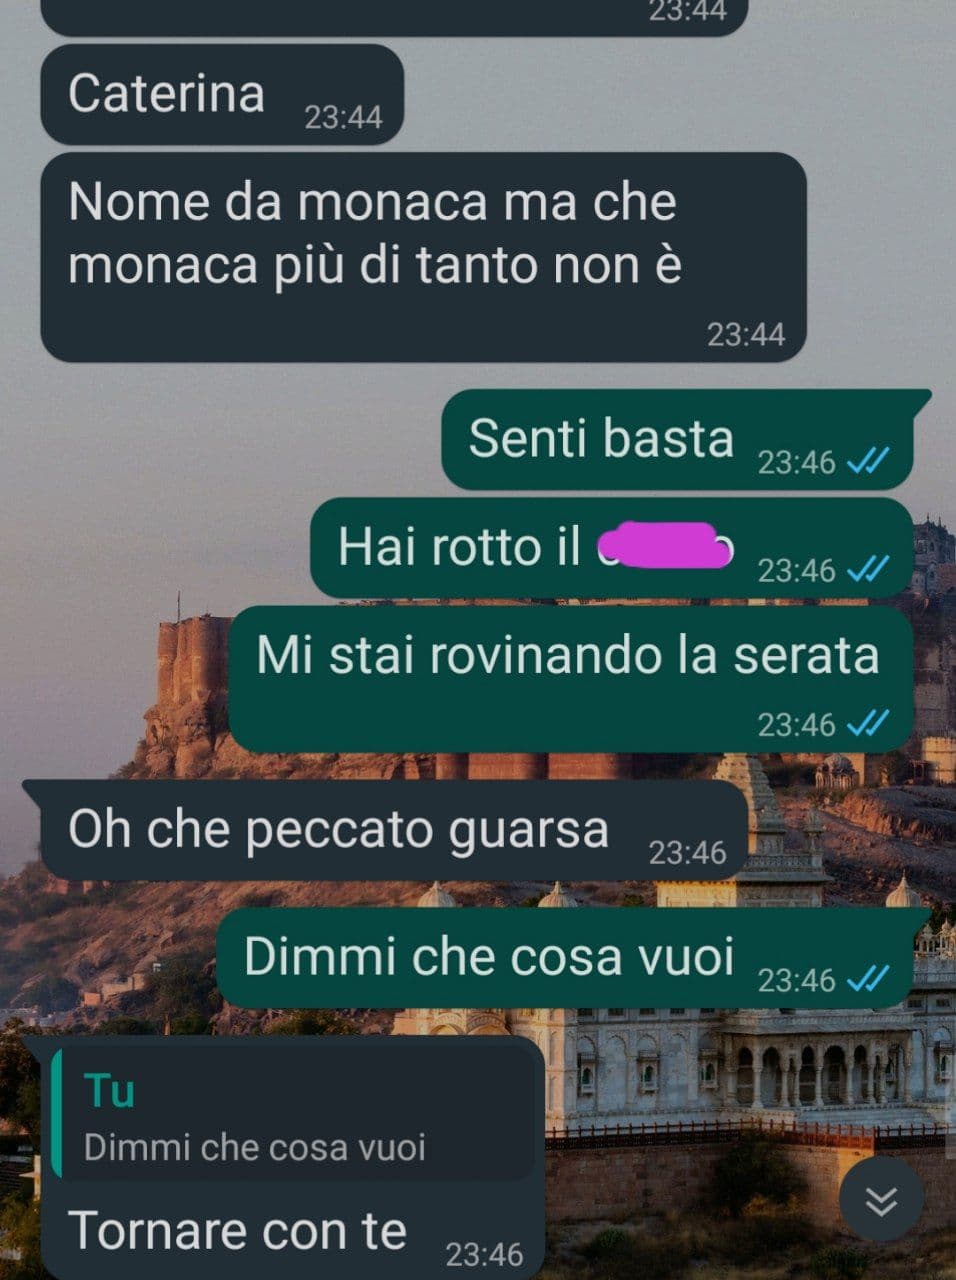The image size is (956, 1280).
Task: Tap the 'Nome da monaca' message bubble
Action: pyautogui.click(x=423, y=257)
